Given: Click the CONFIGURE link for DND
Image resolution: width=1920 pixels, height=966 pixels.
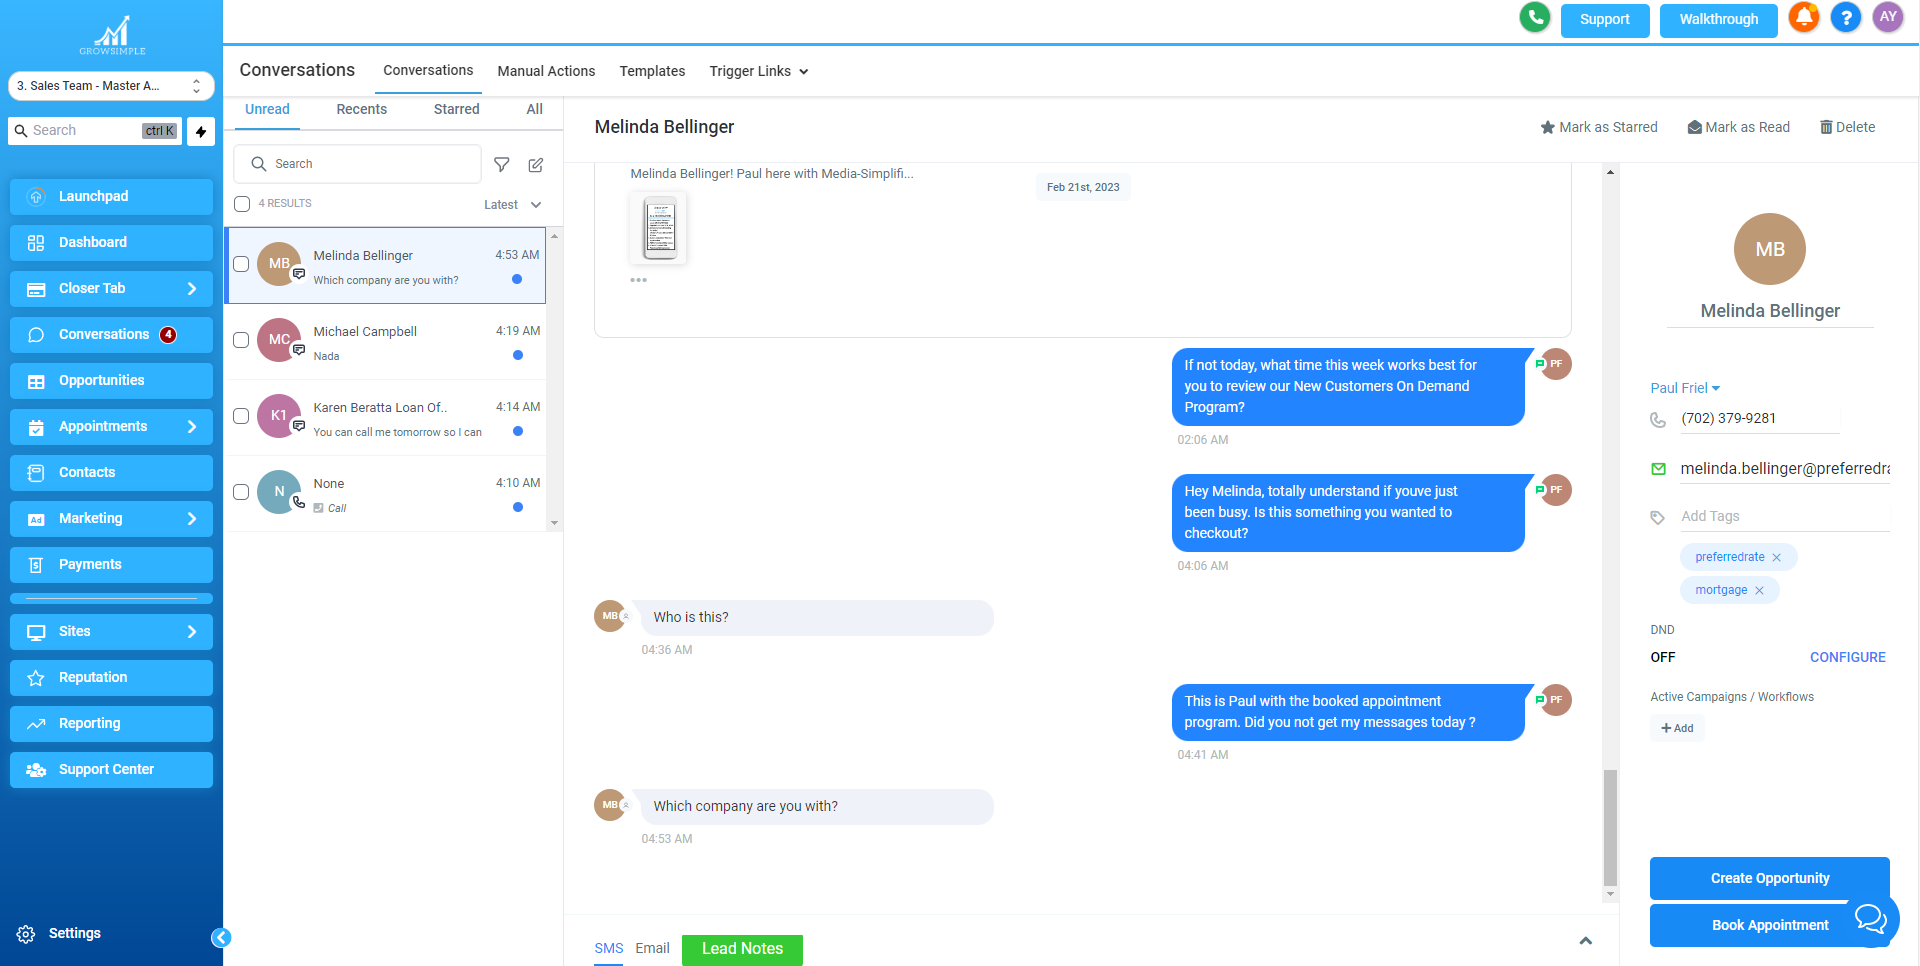Looking at the screenshot, I should coord(1847,657).
